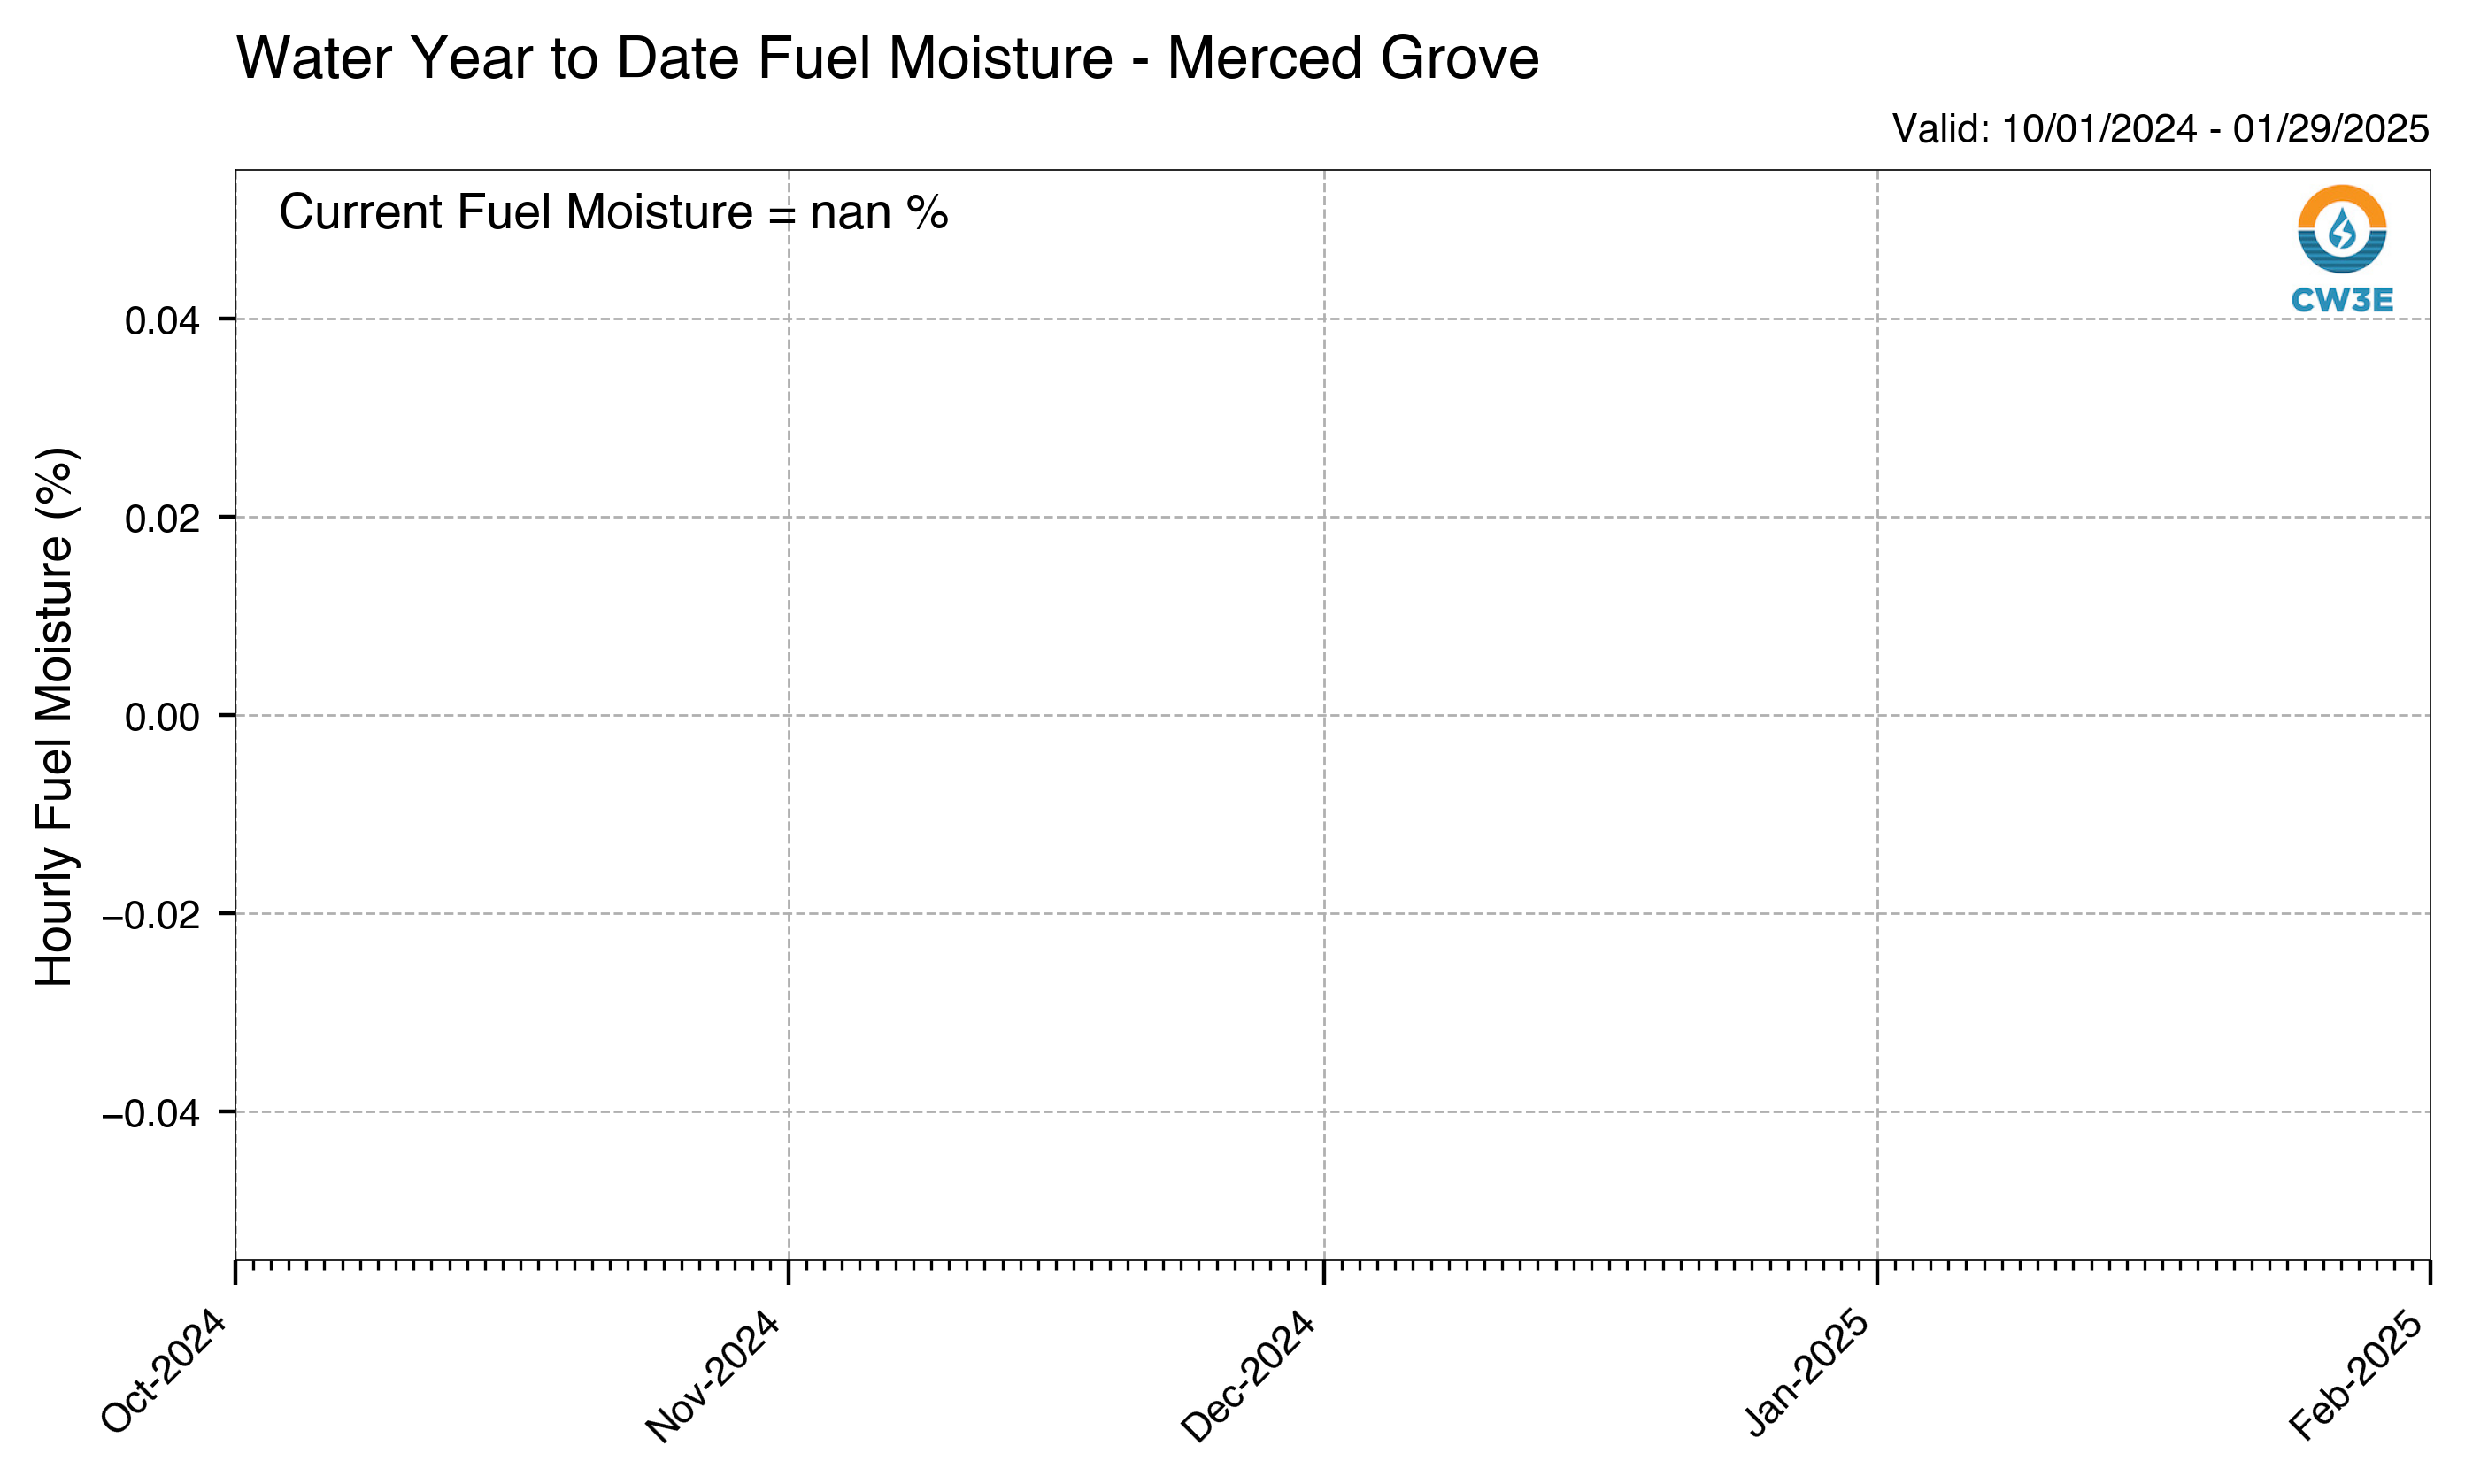Click the Oct-2024 x-axis label
The width and height of the screenshot is (2465, 1484).
click(x=165, y=1370)
